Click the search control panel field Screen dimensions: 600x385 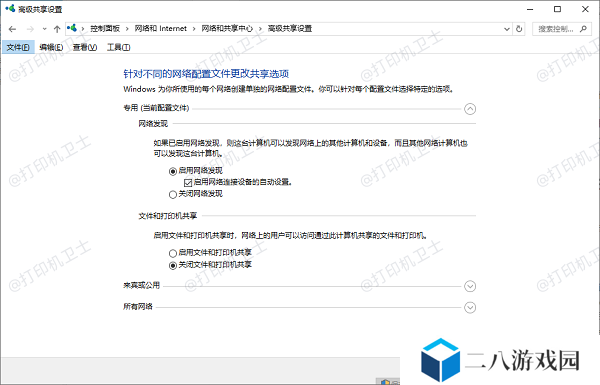tap(562, 29)
